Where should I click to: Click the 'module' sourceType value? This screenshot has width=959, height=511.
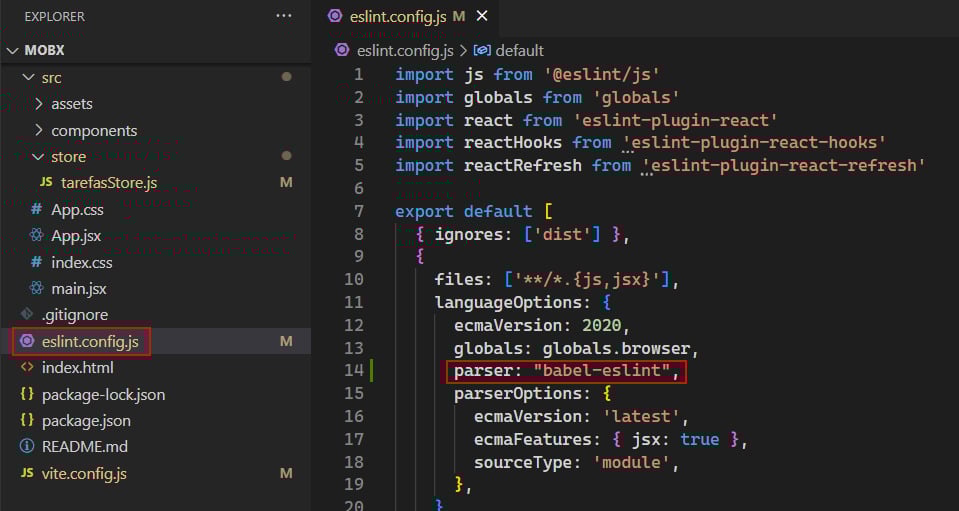631,462
